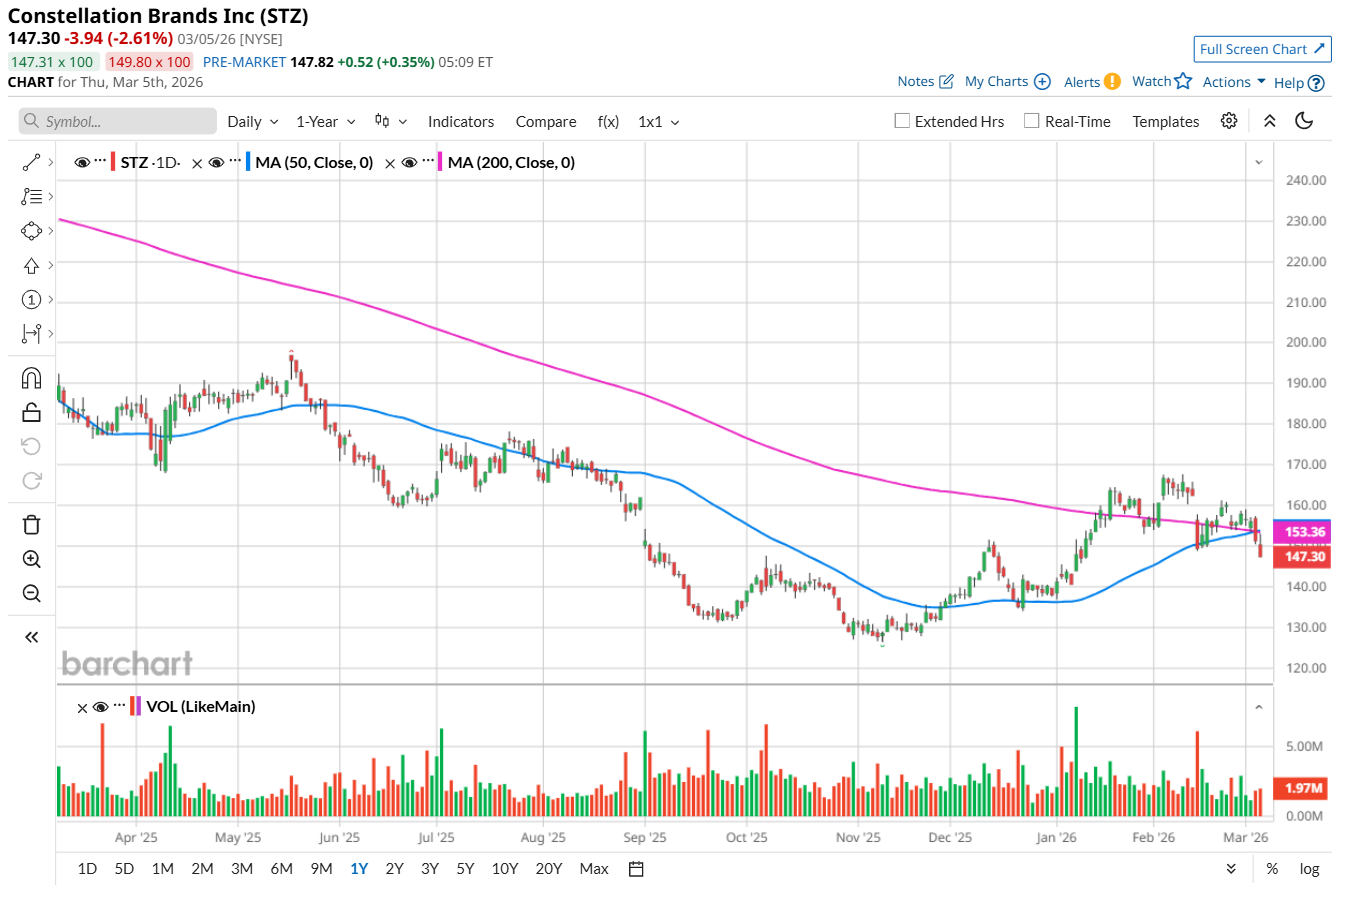Click the zoom in magnifier icon
This screenshot has height=904, width=1352.
[31, 559]
